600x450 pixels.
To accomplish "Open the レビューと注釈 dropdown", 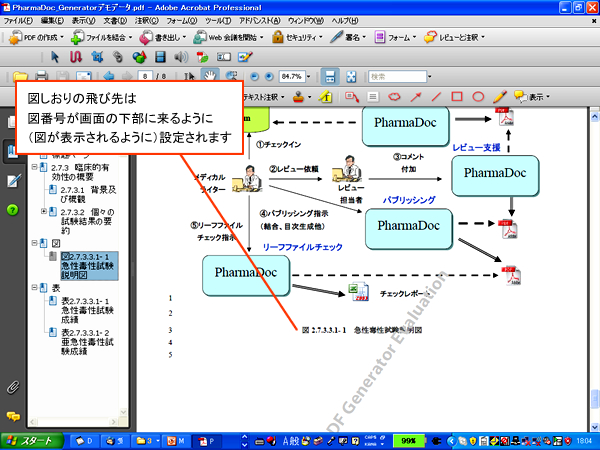I will [454, 37].
